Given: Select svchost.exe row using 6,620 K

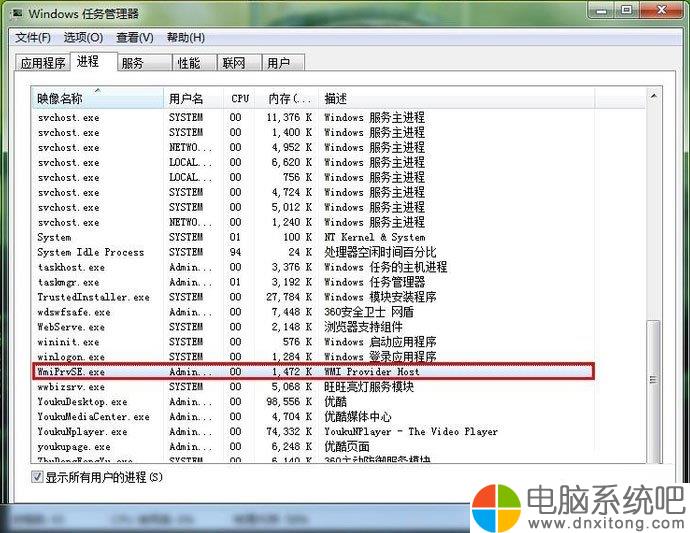Looking at the screenshot, I should click(x=312, y=162).
